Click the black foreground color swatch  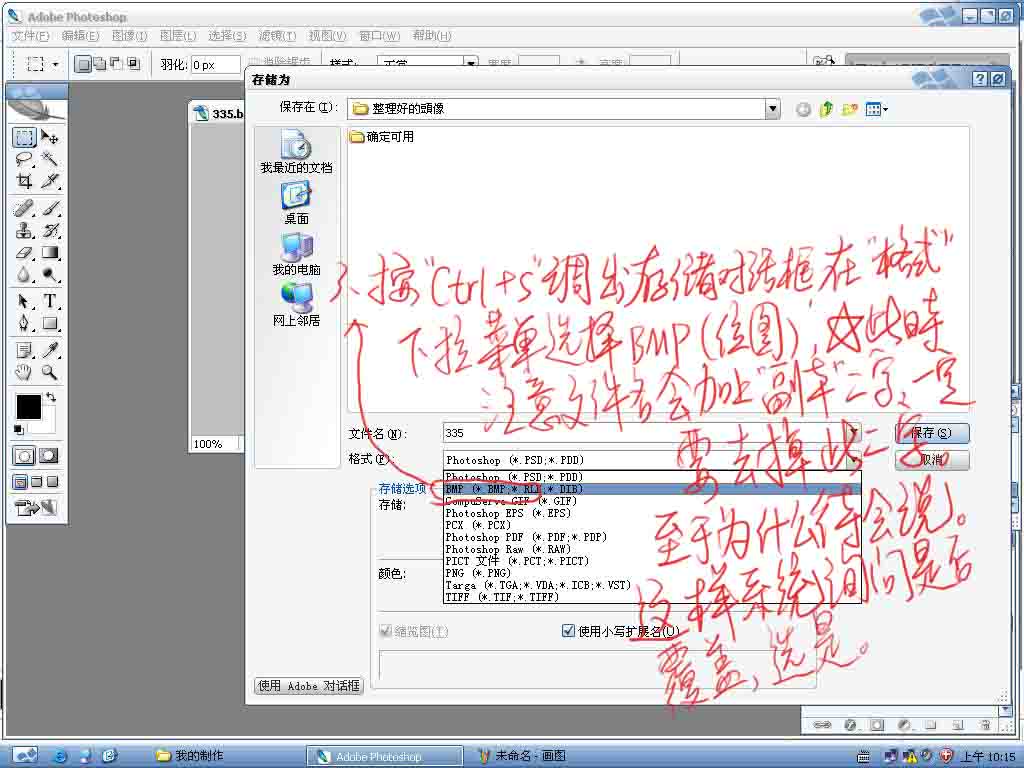28,406
